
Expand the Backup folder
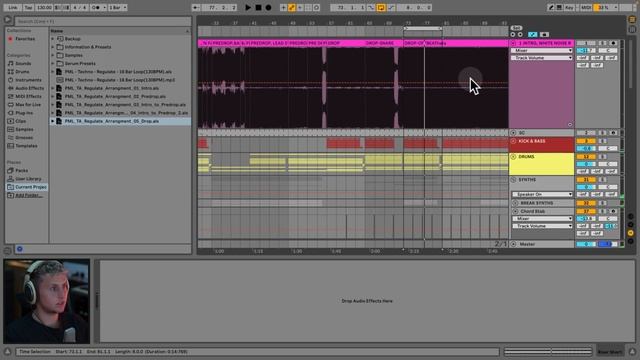pos(53,39)
